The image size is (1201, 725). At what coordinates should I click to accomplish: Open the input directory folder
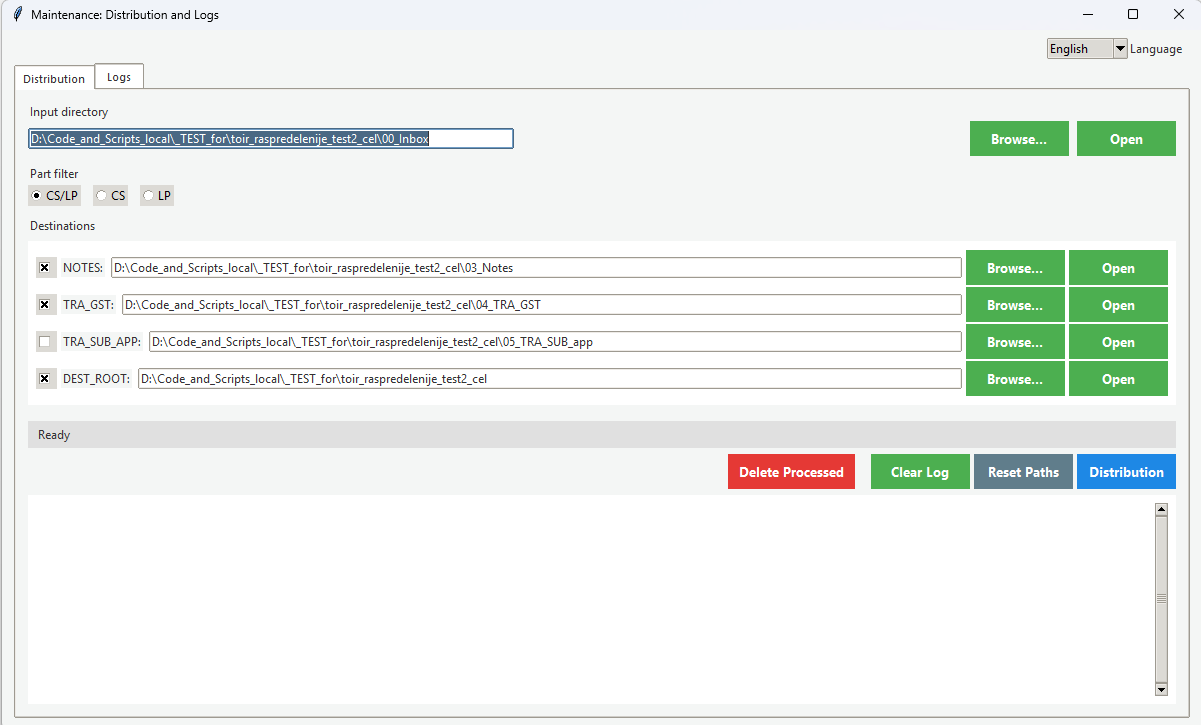[1126, 139]
